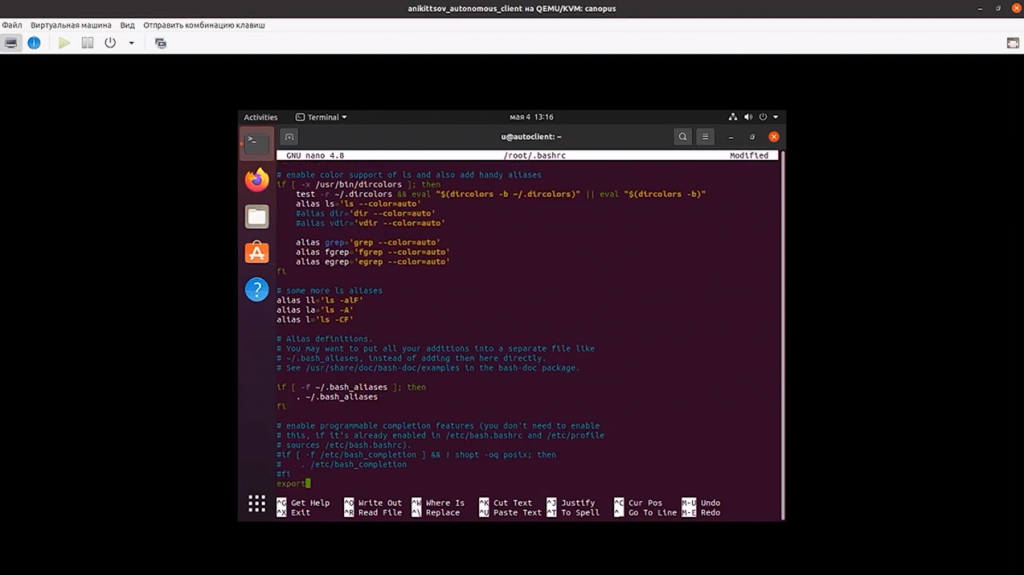Open the Виртуальная машина menu

pyautogui.click(x=71, y=25)
